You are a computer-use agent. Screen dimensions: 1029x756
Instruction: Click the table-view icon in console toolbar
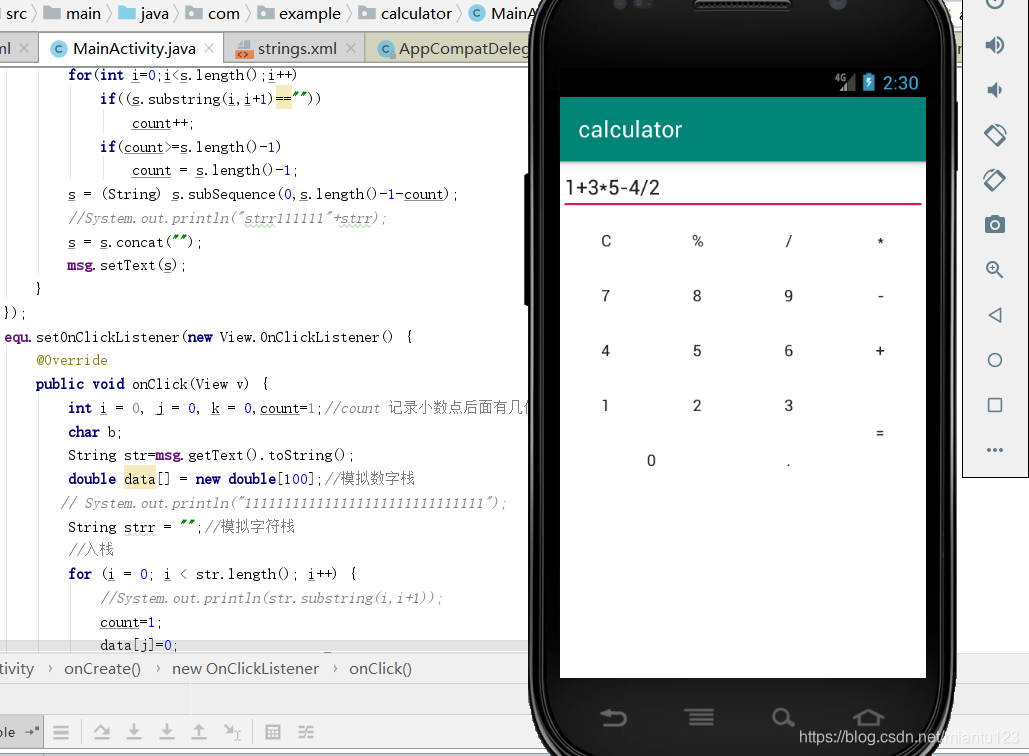(273, 732)
